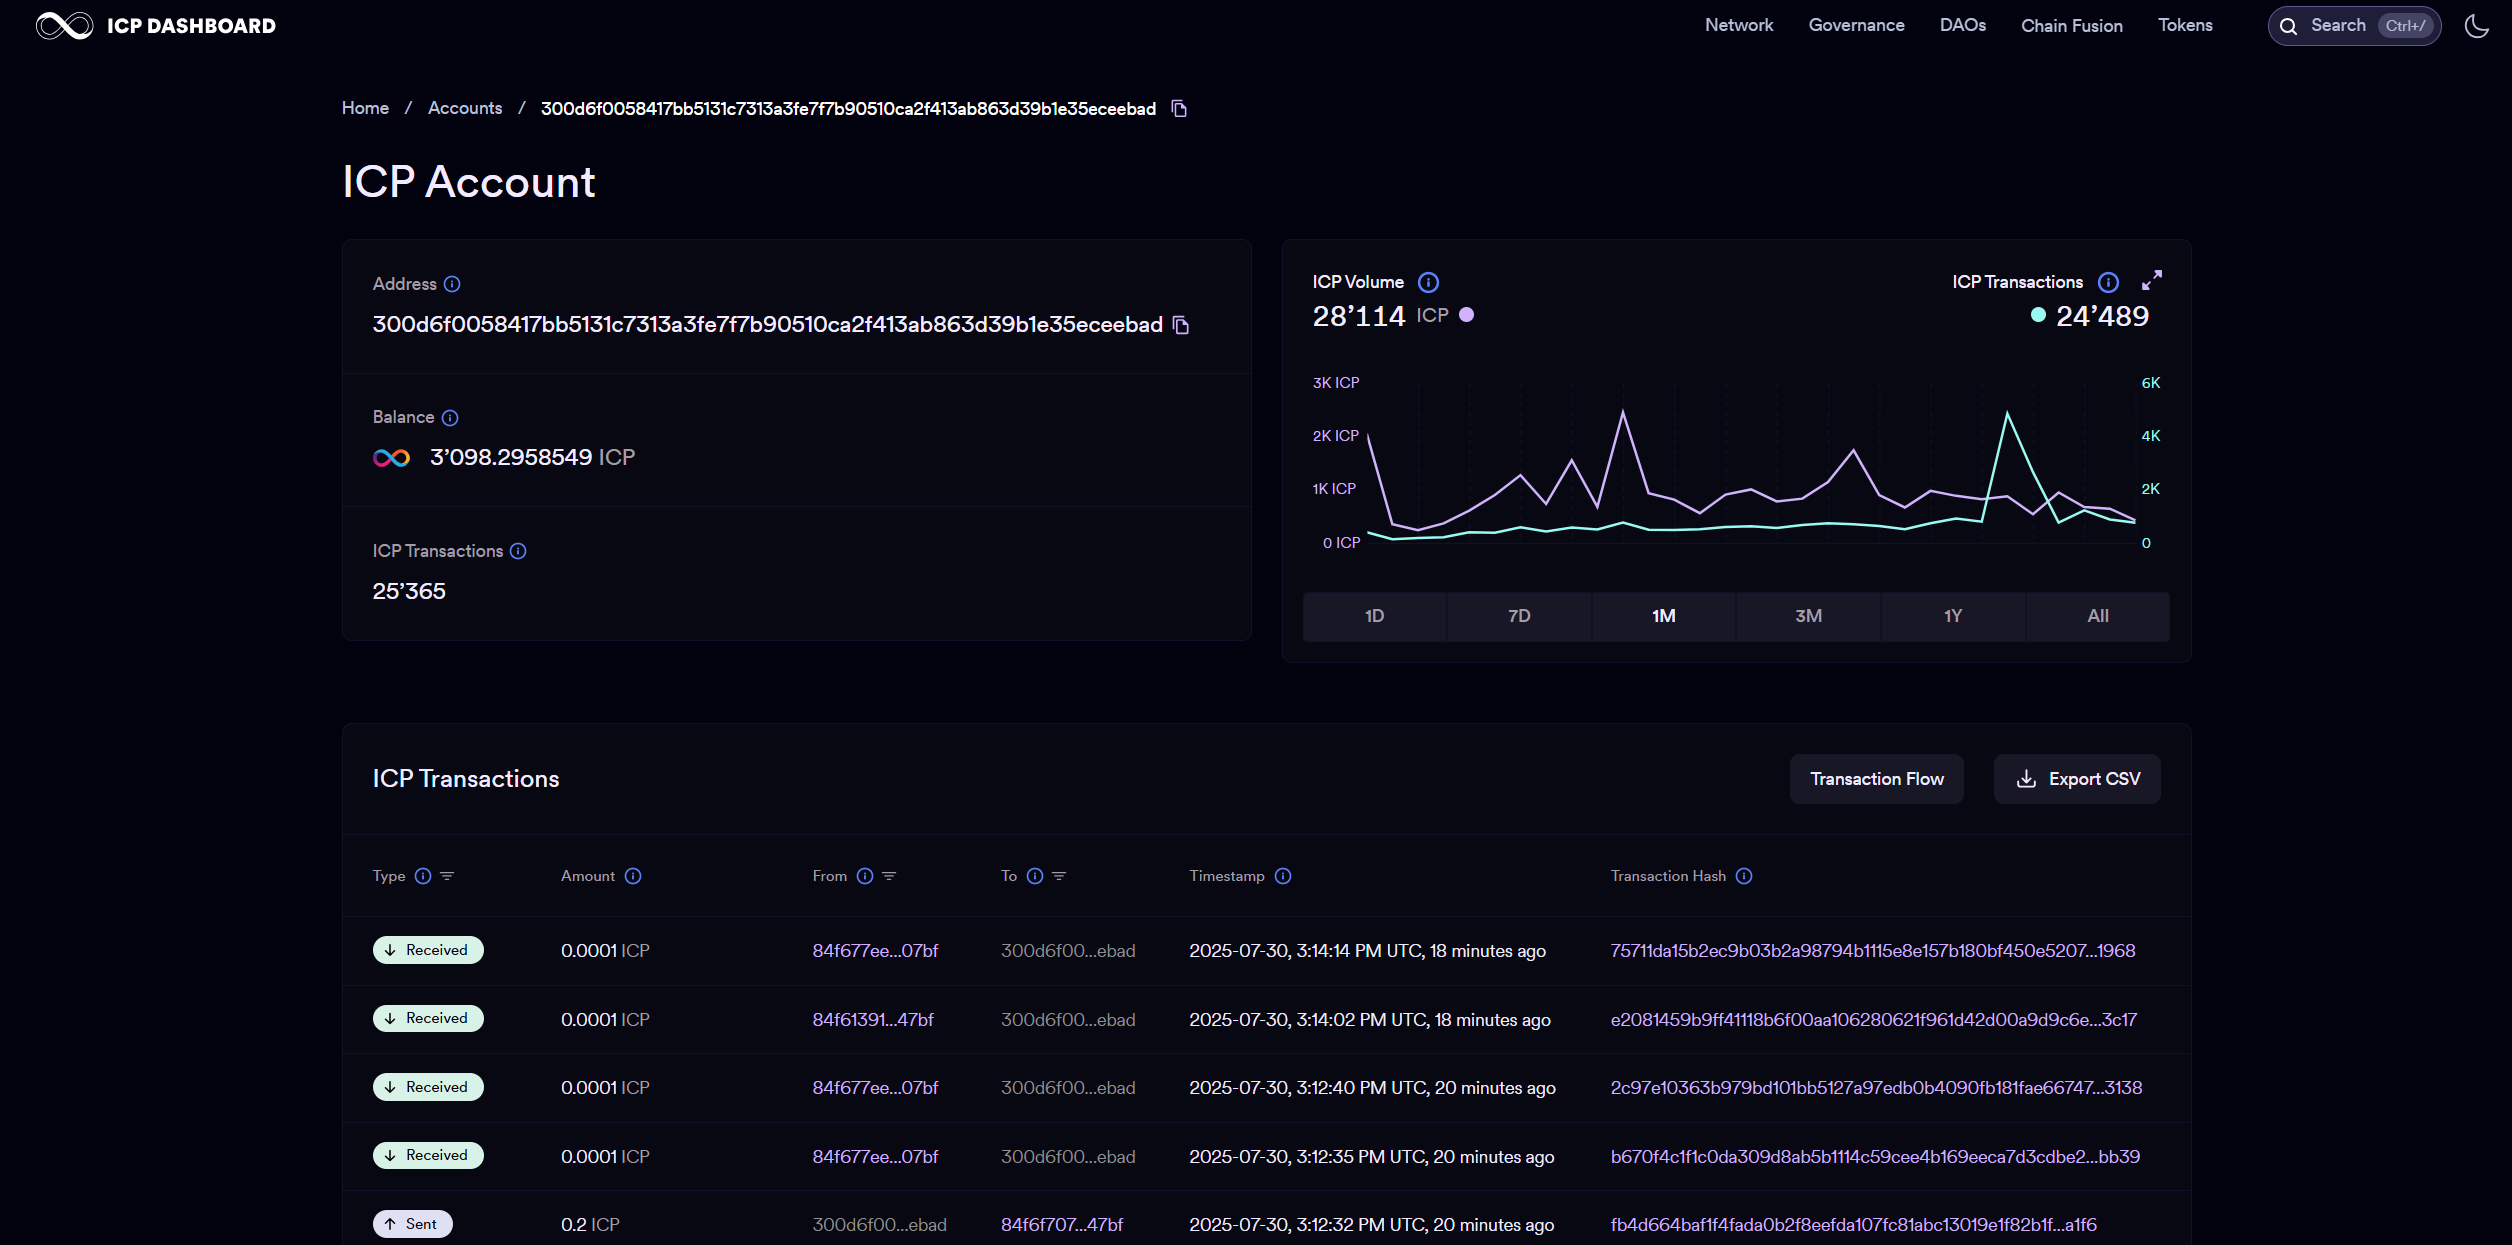
Task: Click the purple ICP Volume legend dot
Action: click(x=1466, y=315)
